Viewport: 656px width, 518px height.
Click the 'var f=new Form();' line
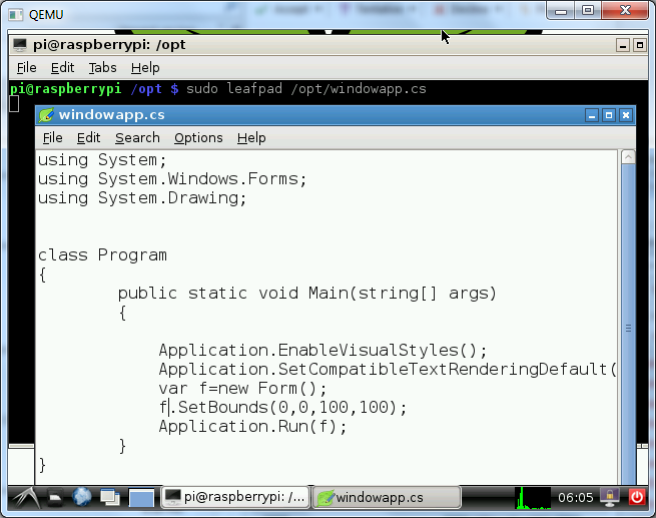tap(243, 389)
